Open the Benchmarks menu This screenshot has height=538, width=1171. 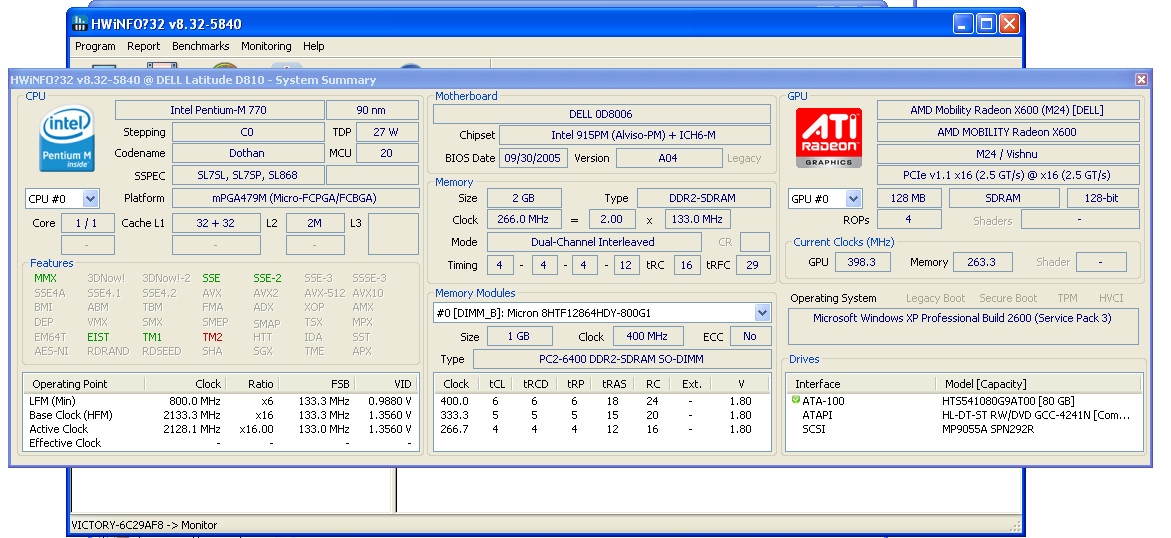pos(200,46)
